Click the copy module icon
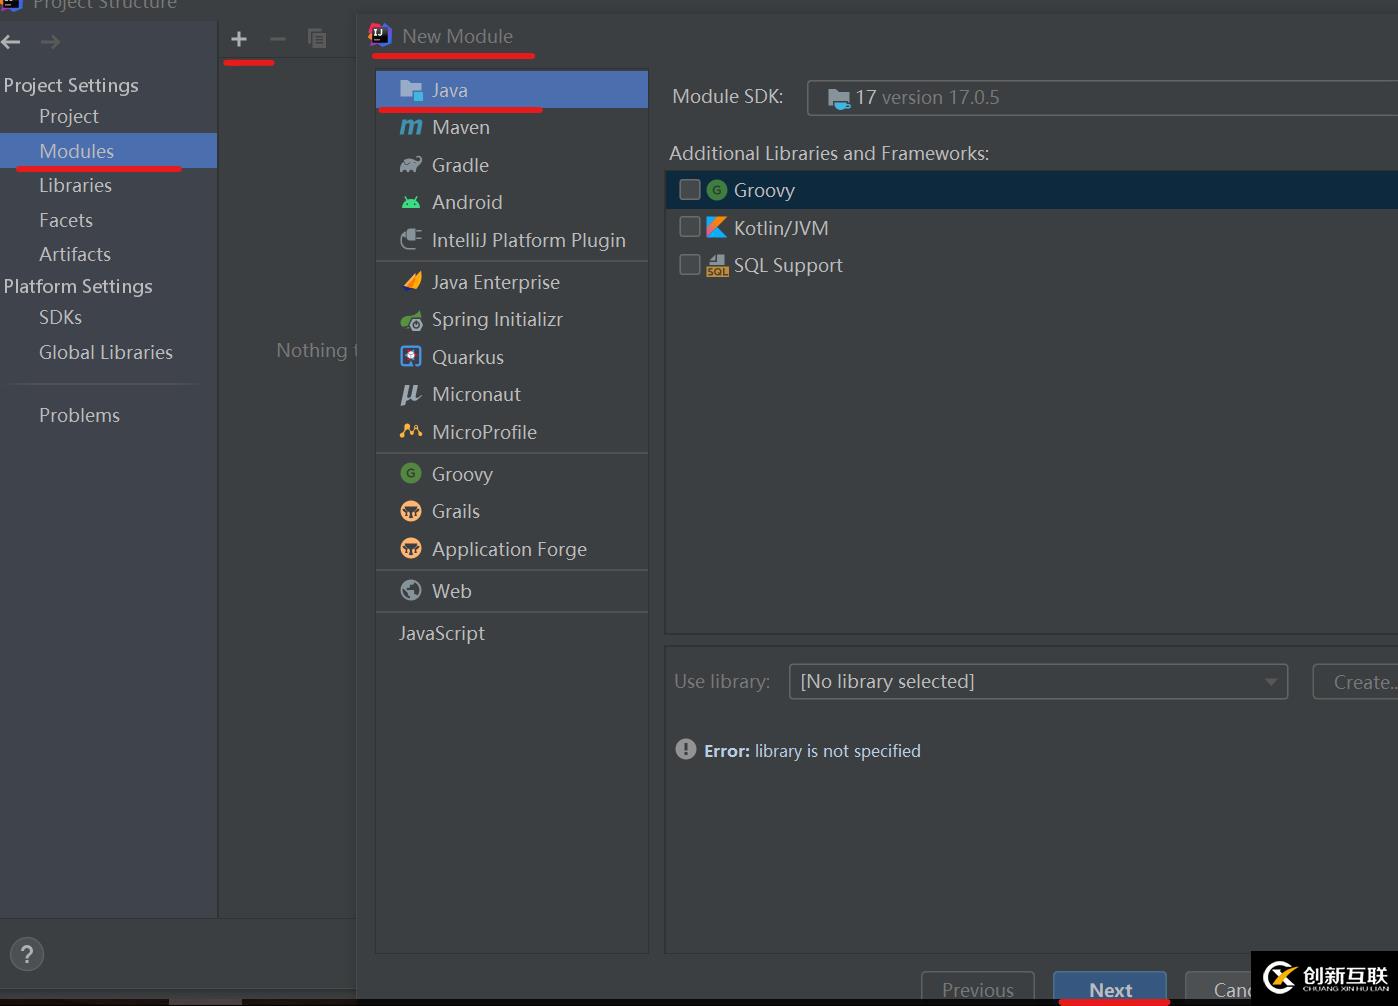This screenshot has height=1006, width=1398. (x=317, y=39)
